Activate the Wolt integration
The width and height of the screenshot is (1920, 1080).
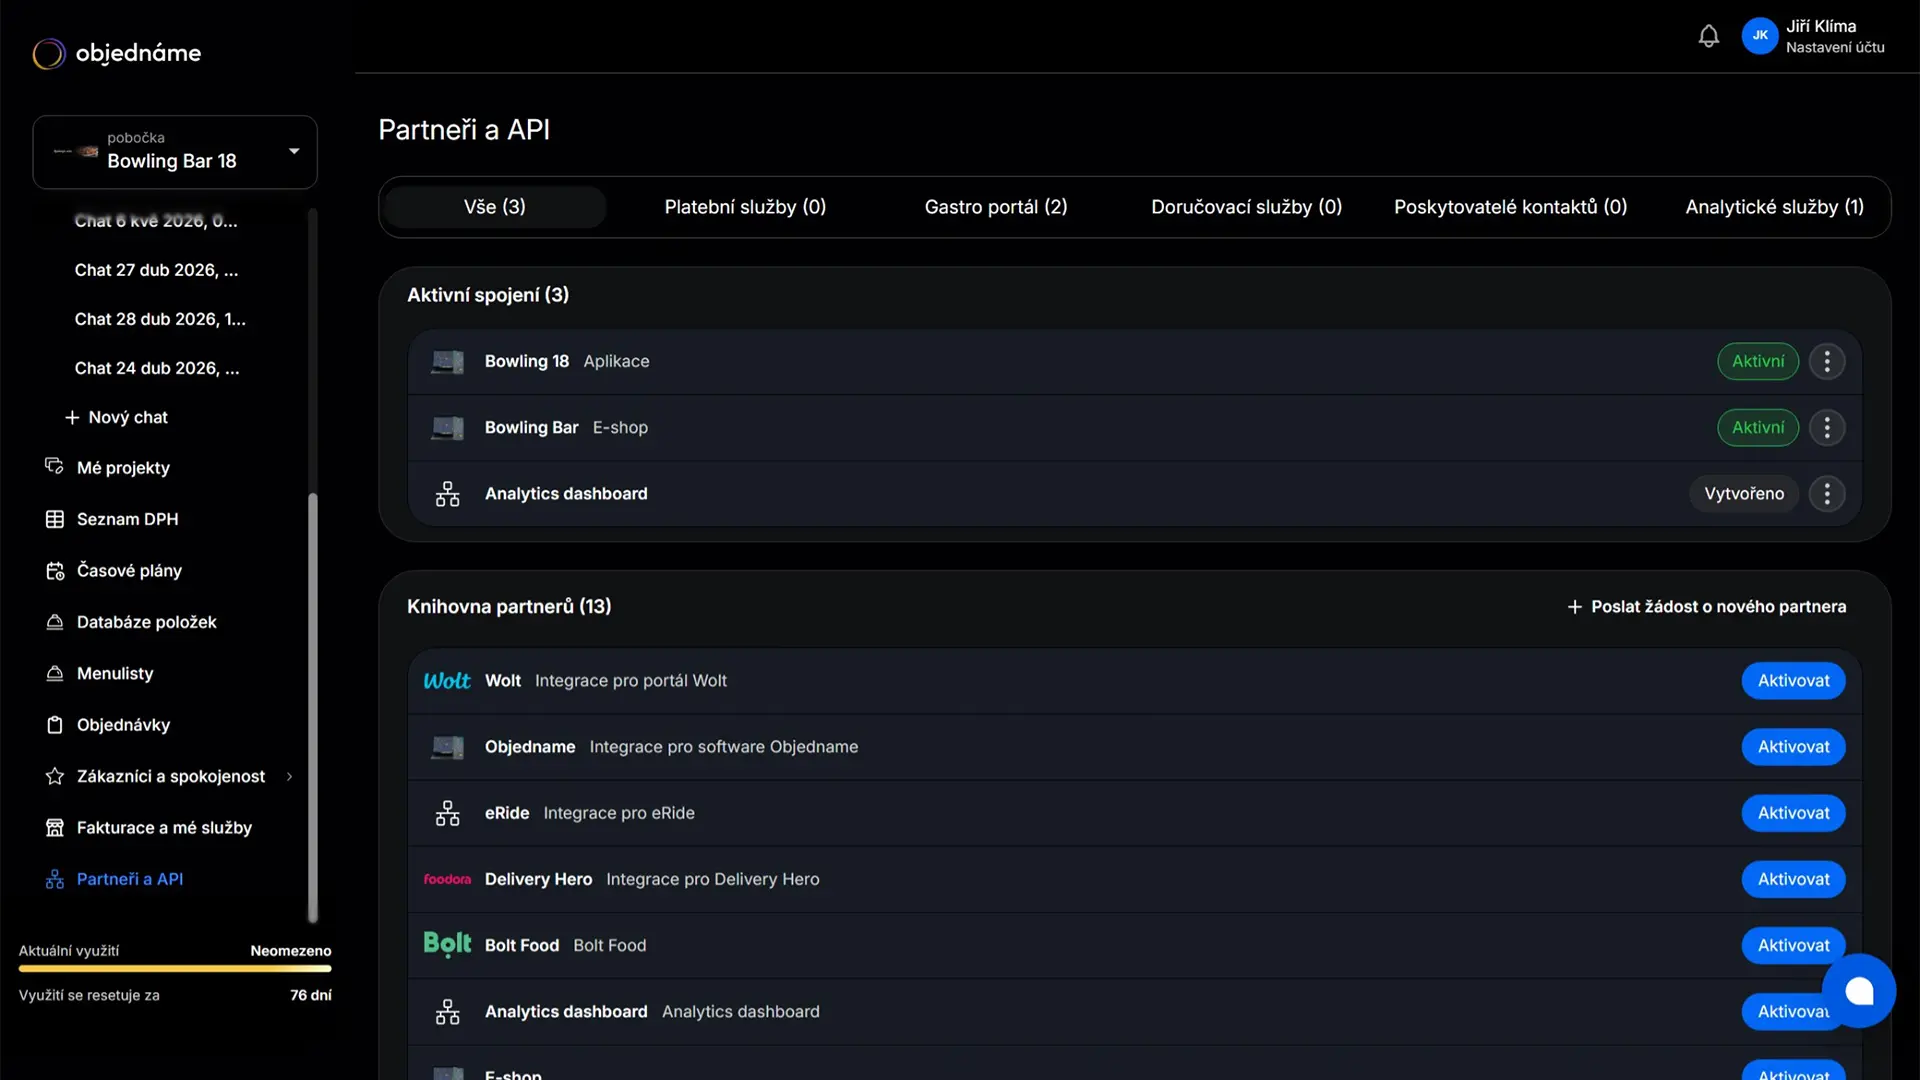point(1793,680)
